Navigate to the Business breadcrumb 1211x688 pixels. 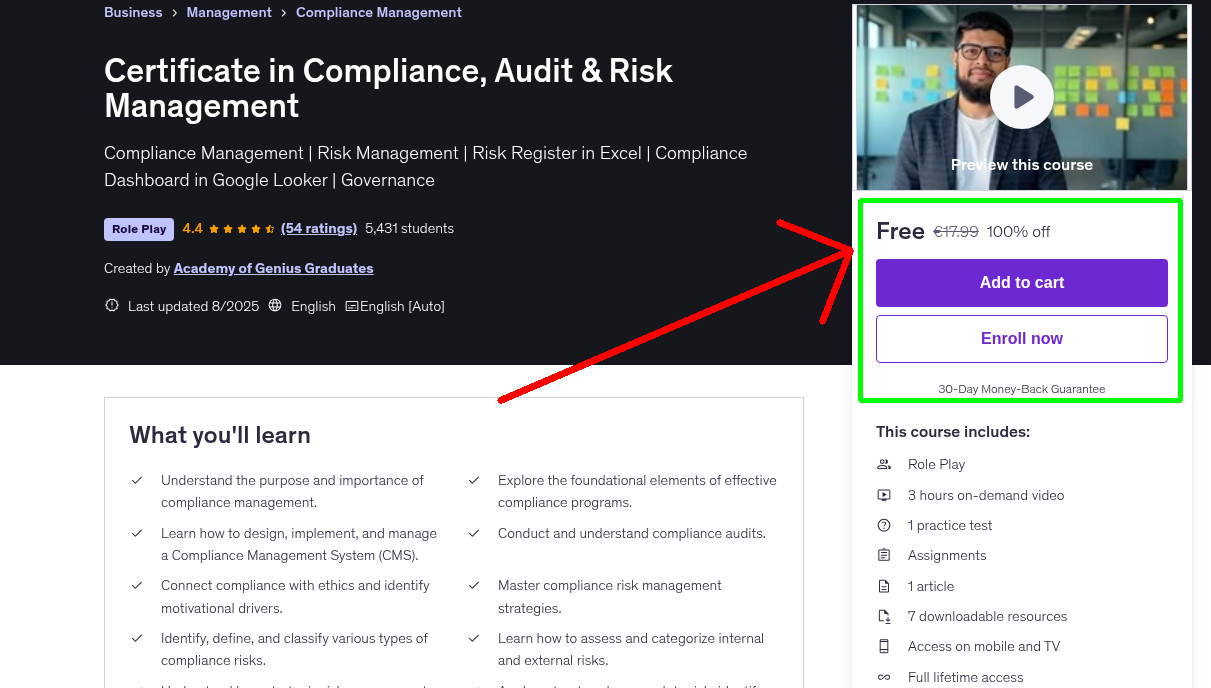pos(133,12)
